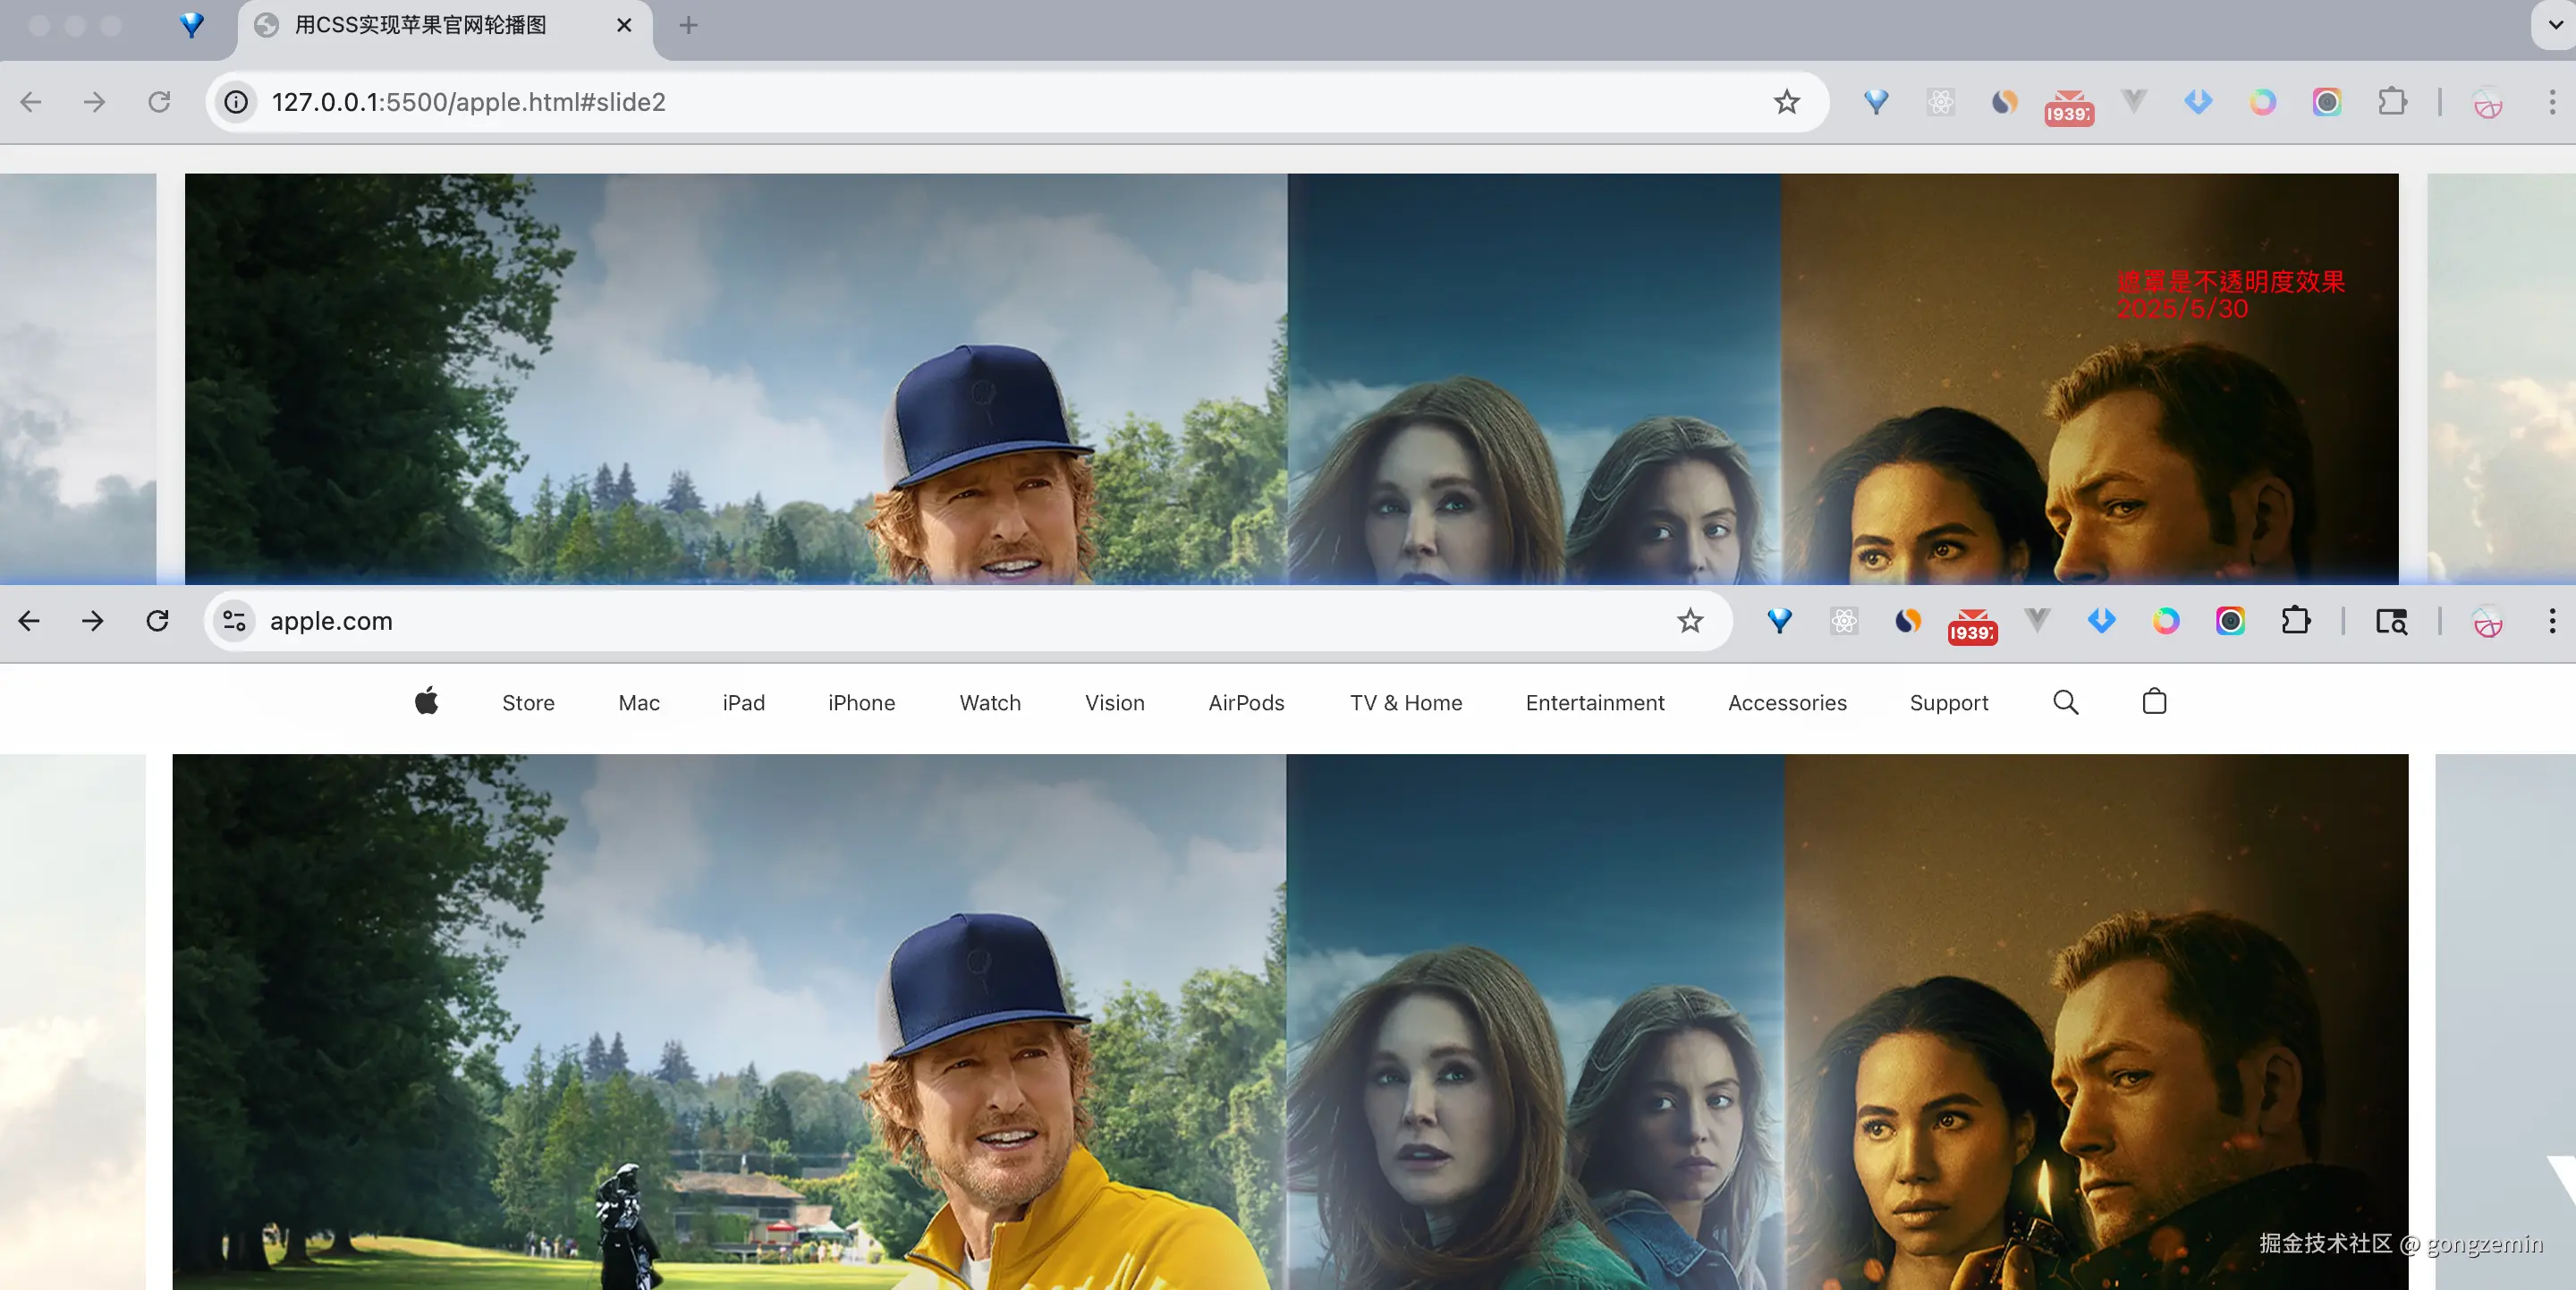Viewport: 2576px width, 1290px height.
Task: Bookmark the apple.com page with the star
Action: (1690, 621)
